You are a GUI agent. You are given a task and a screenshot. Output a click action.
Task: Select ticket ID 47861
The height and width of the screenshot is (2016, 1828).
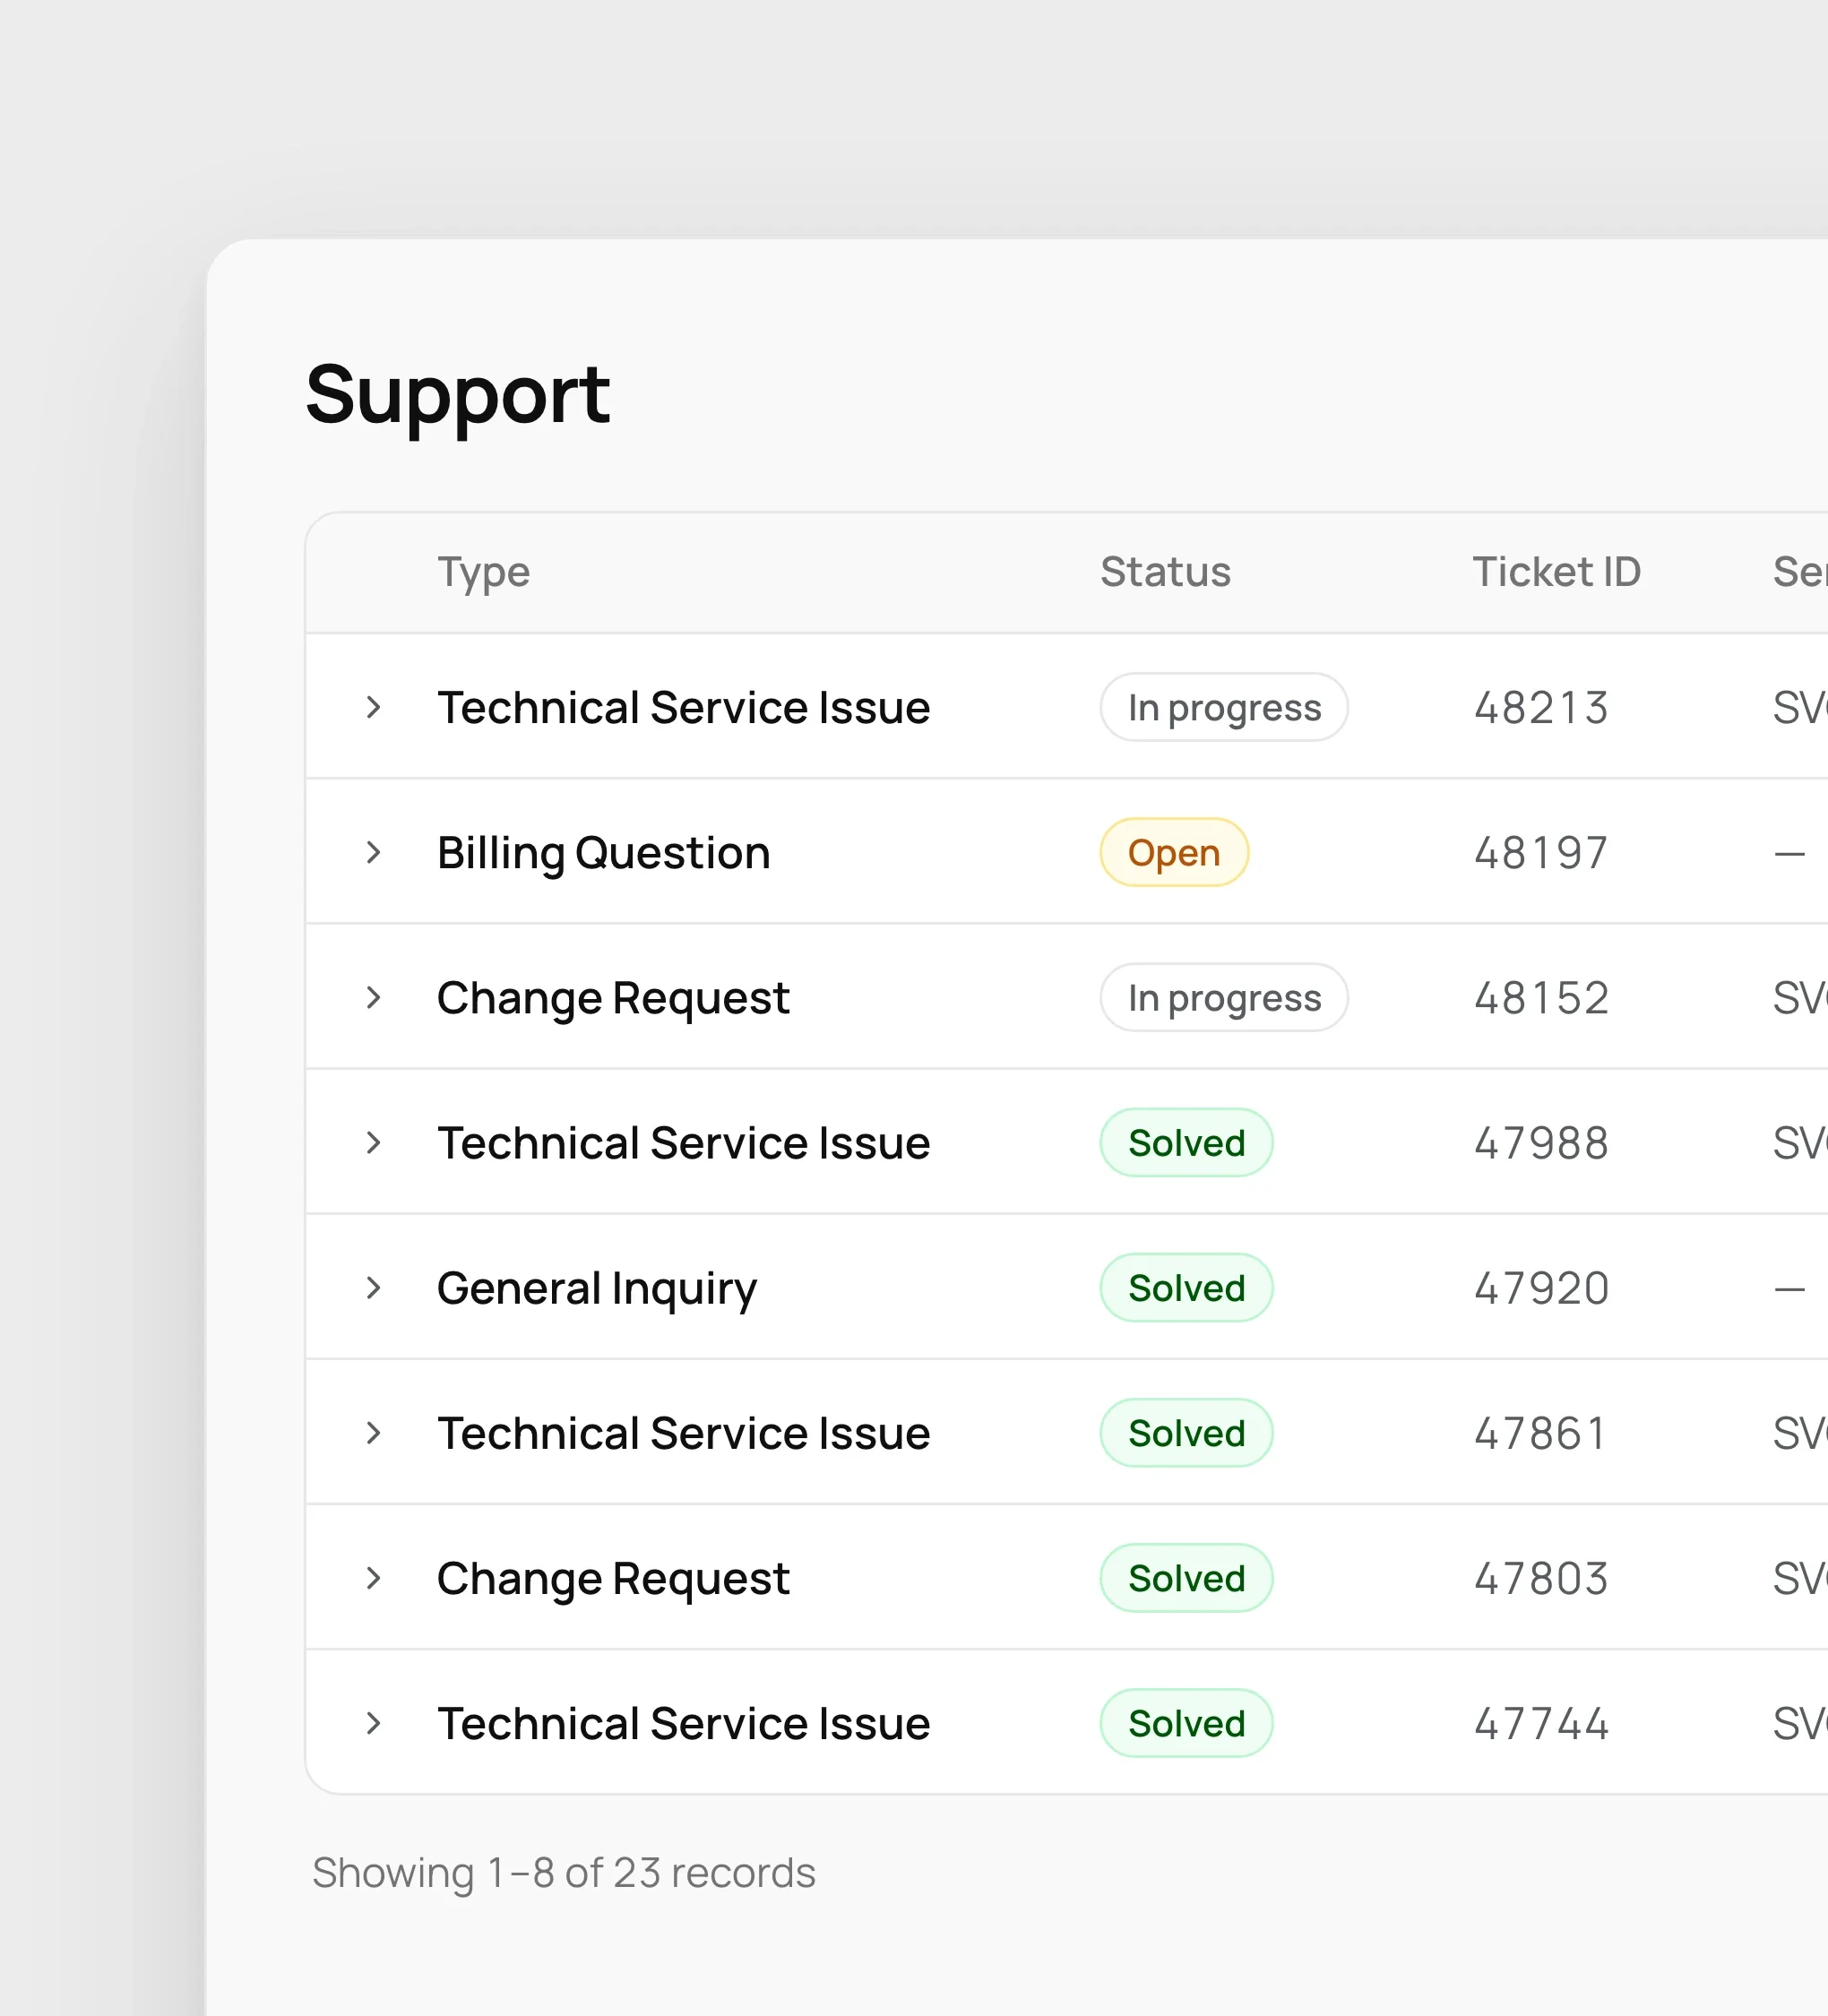[1541, 1434]
